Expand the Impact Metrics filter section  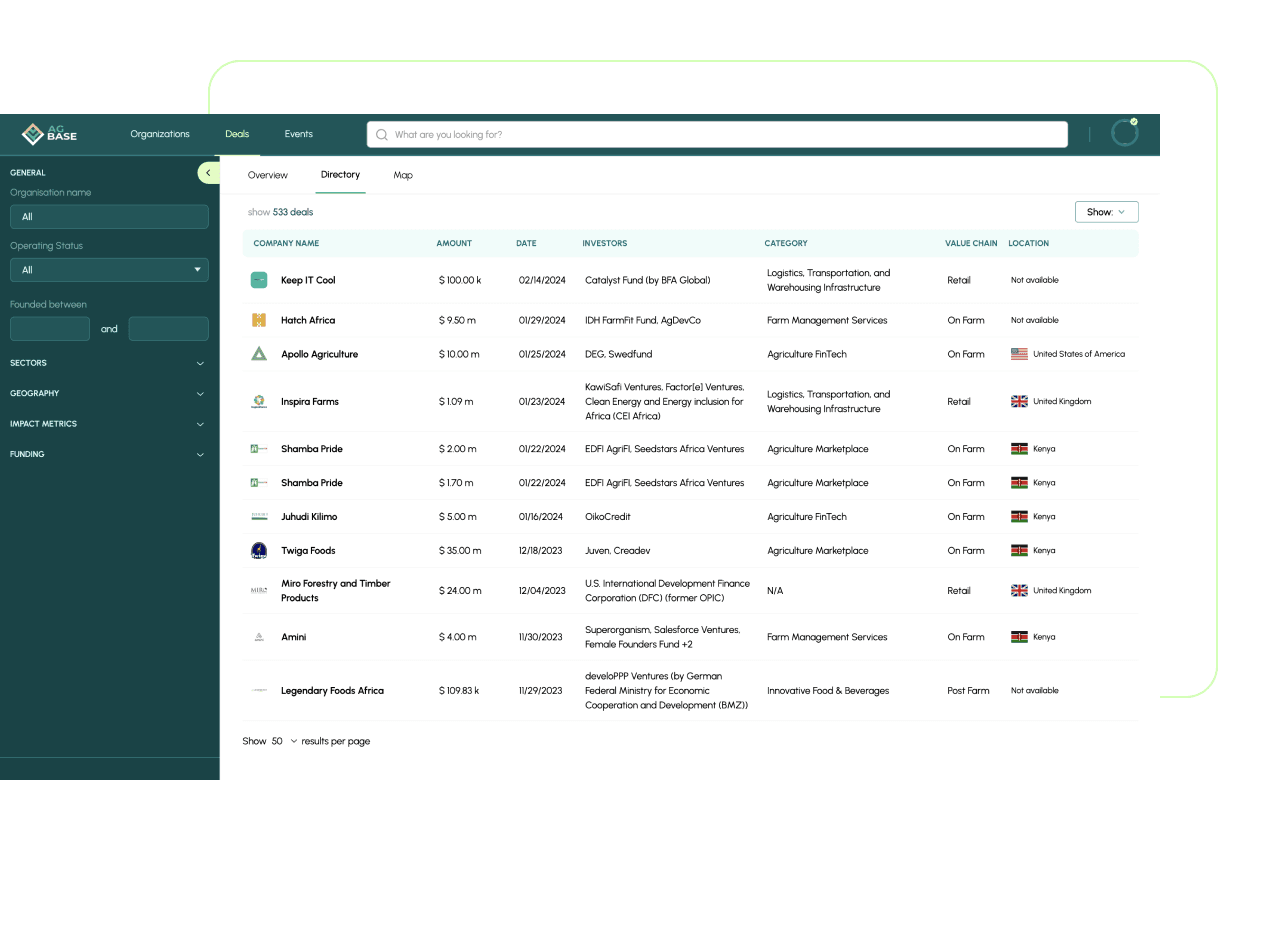coord(109,424)
